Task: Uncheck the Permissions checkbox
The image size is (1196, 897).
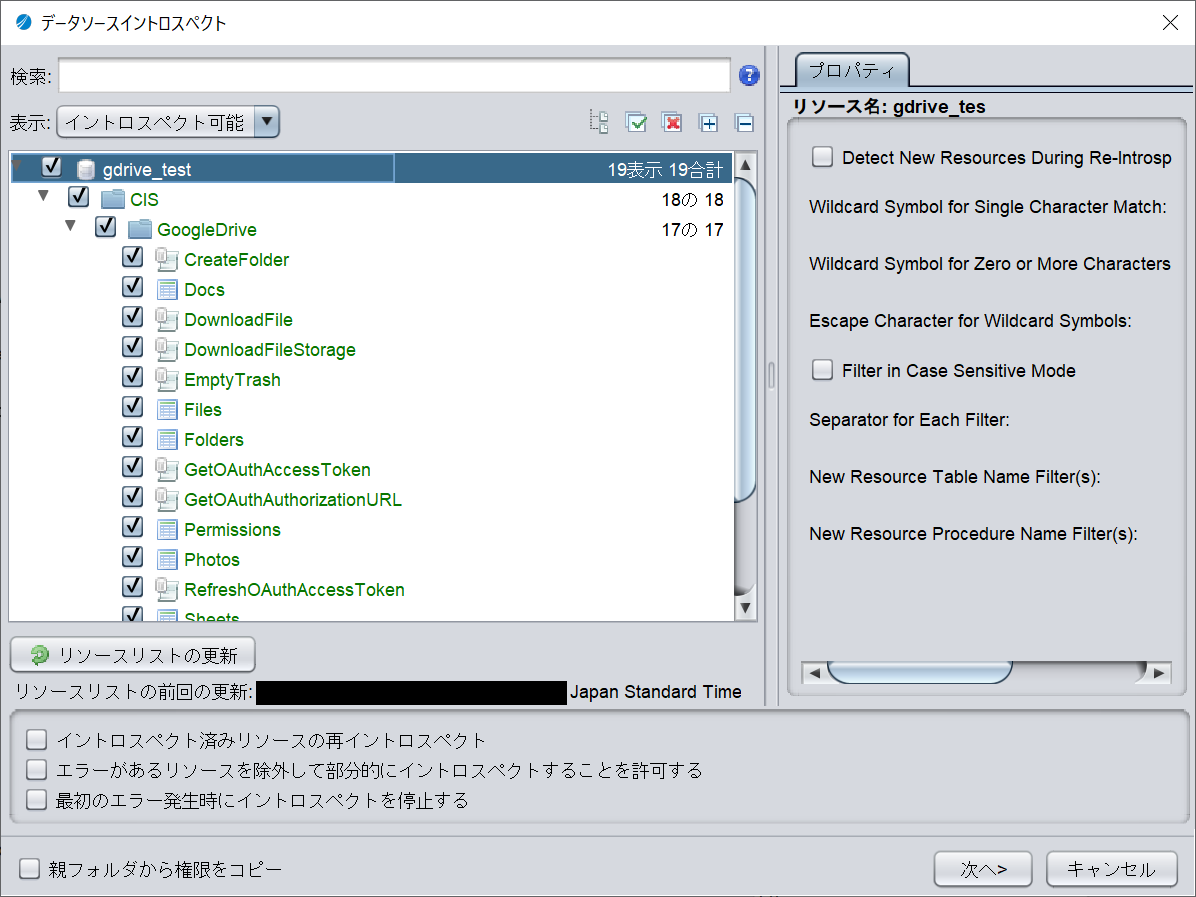Action: [x=133, y=526]
